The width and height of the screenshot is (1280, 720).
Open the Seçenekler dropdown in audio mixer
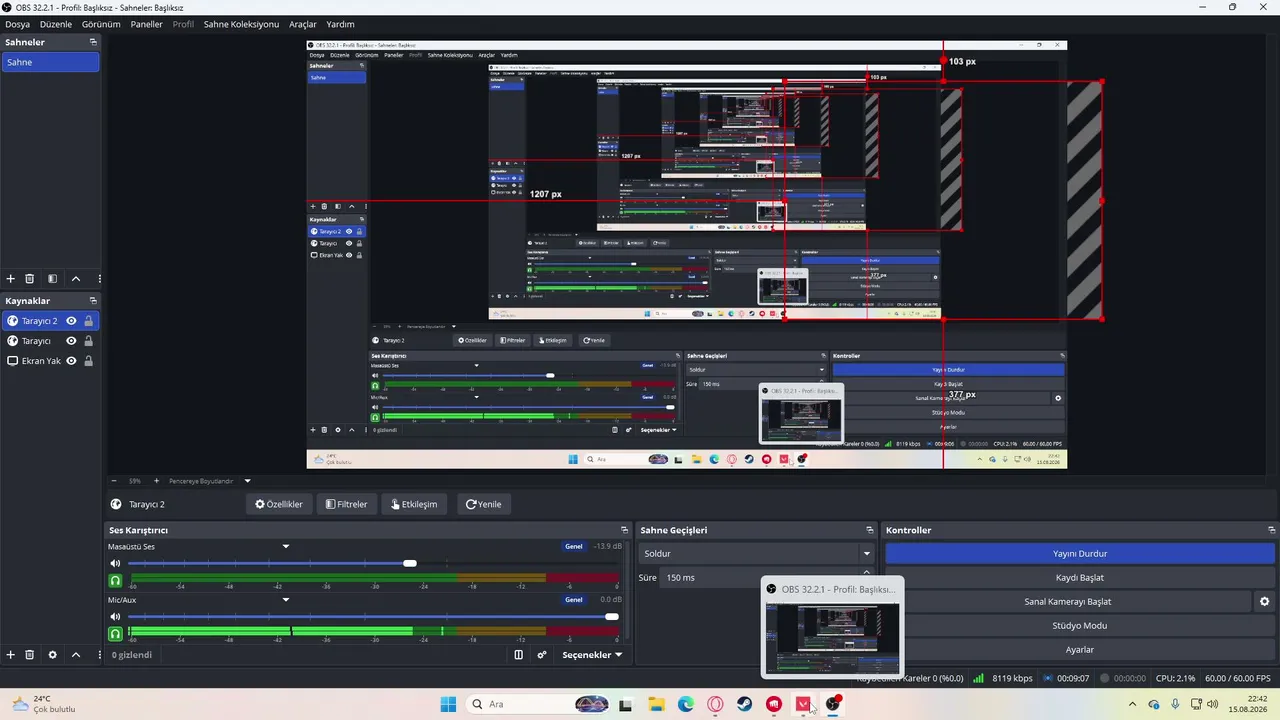pyautogui.click(x=592, y=655)
